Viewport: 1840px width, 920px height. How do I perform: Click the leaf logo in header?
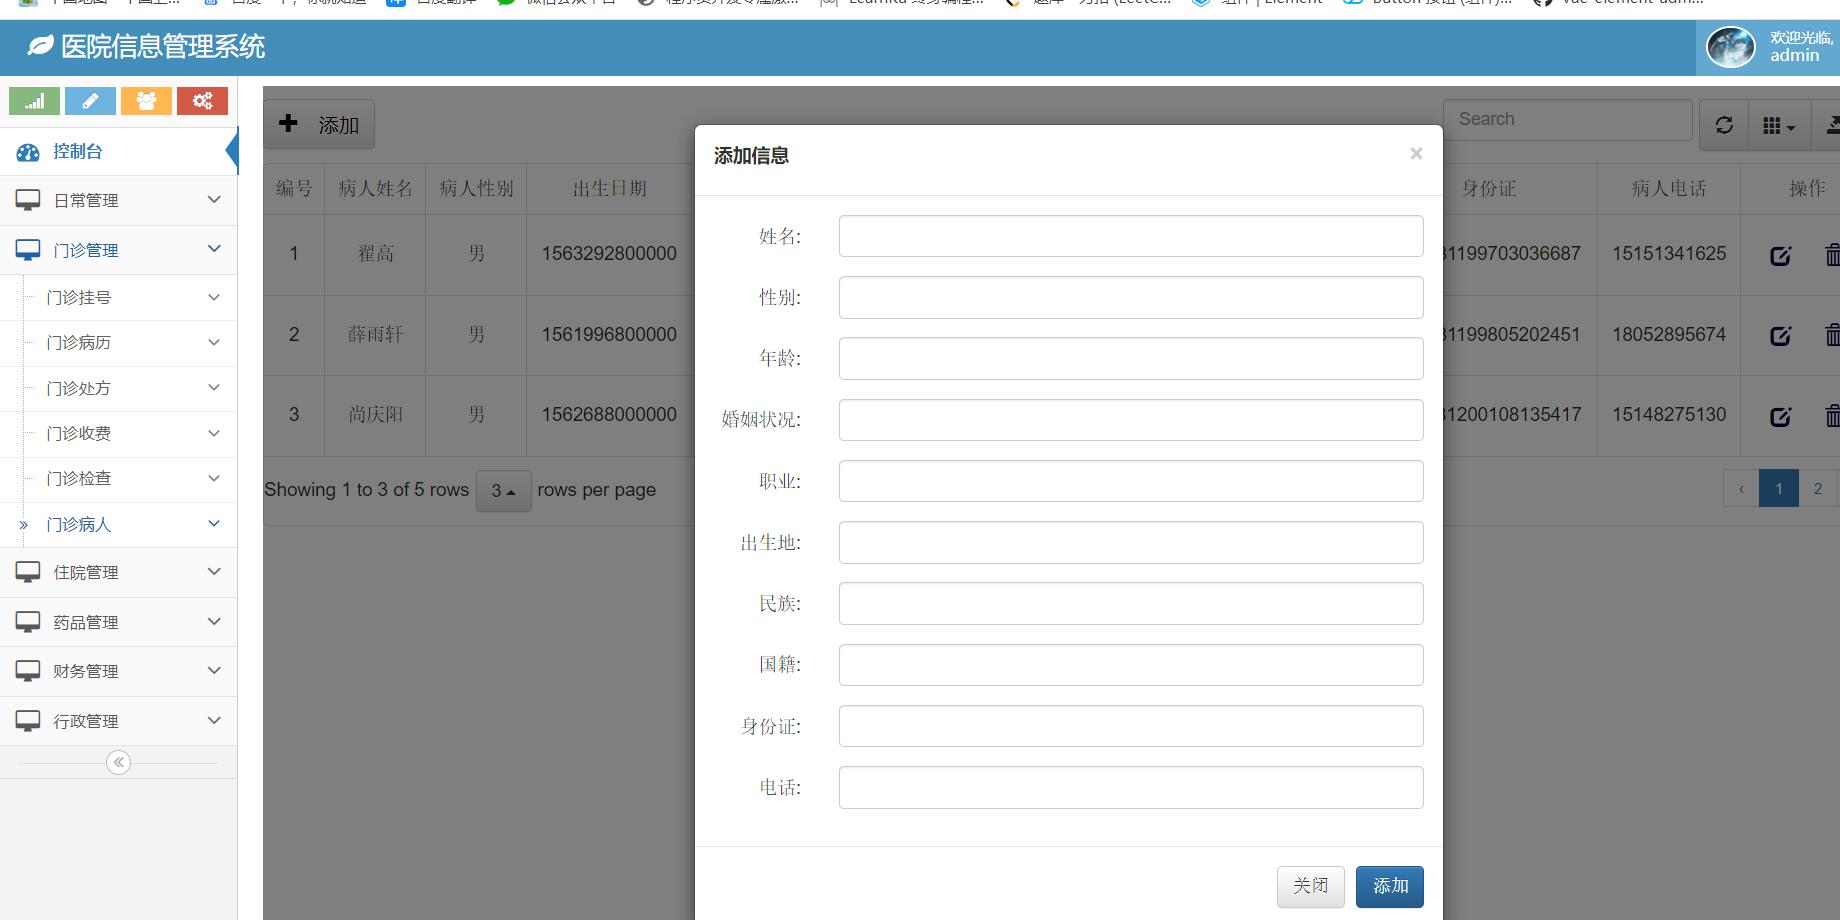40,46
